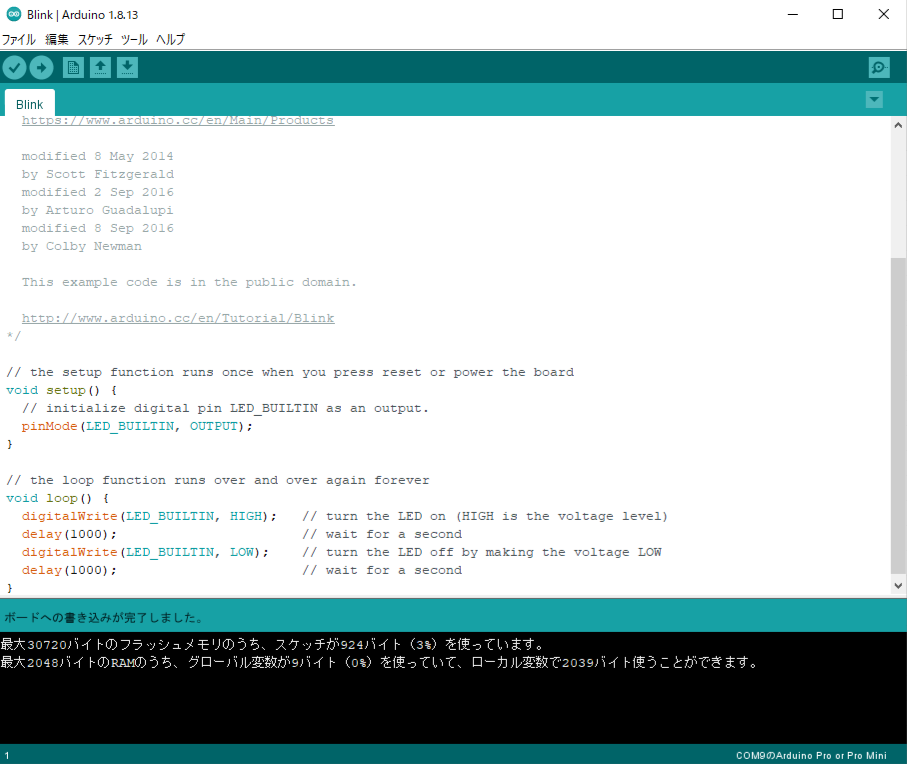Screen dimensions: 907x764
Task: Click the Arduino logo in title bar
Action: tap(13, 14)
